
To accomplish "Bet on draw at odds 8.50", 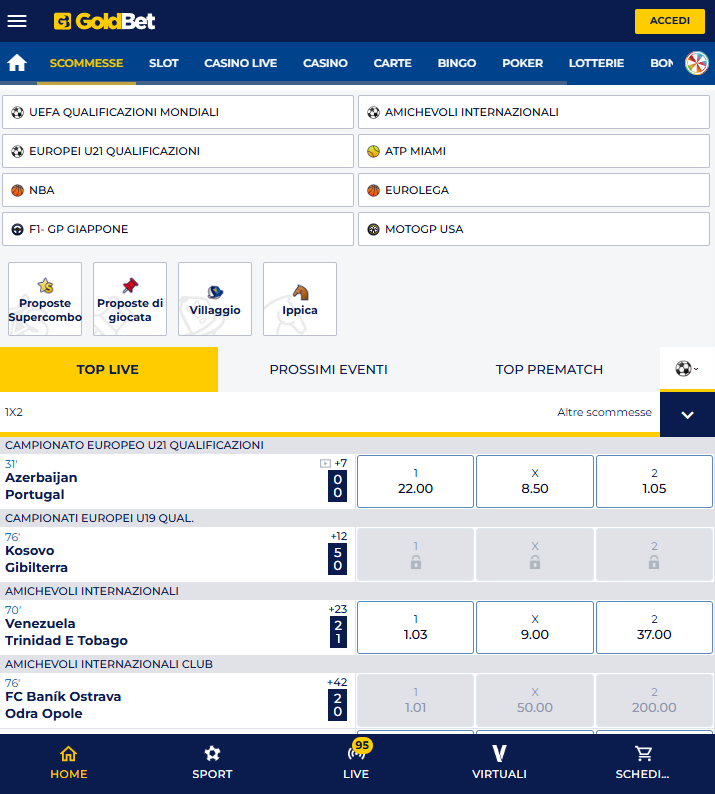I will [535, 481].
